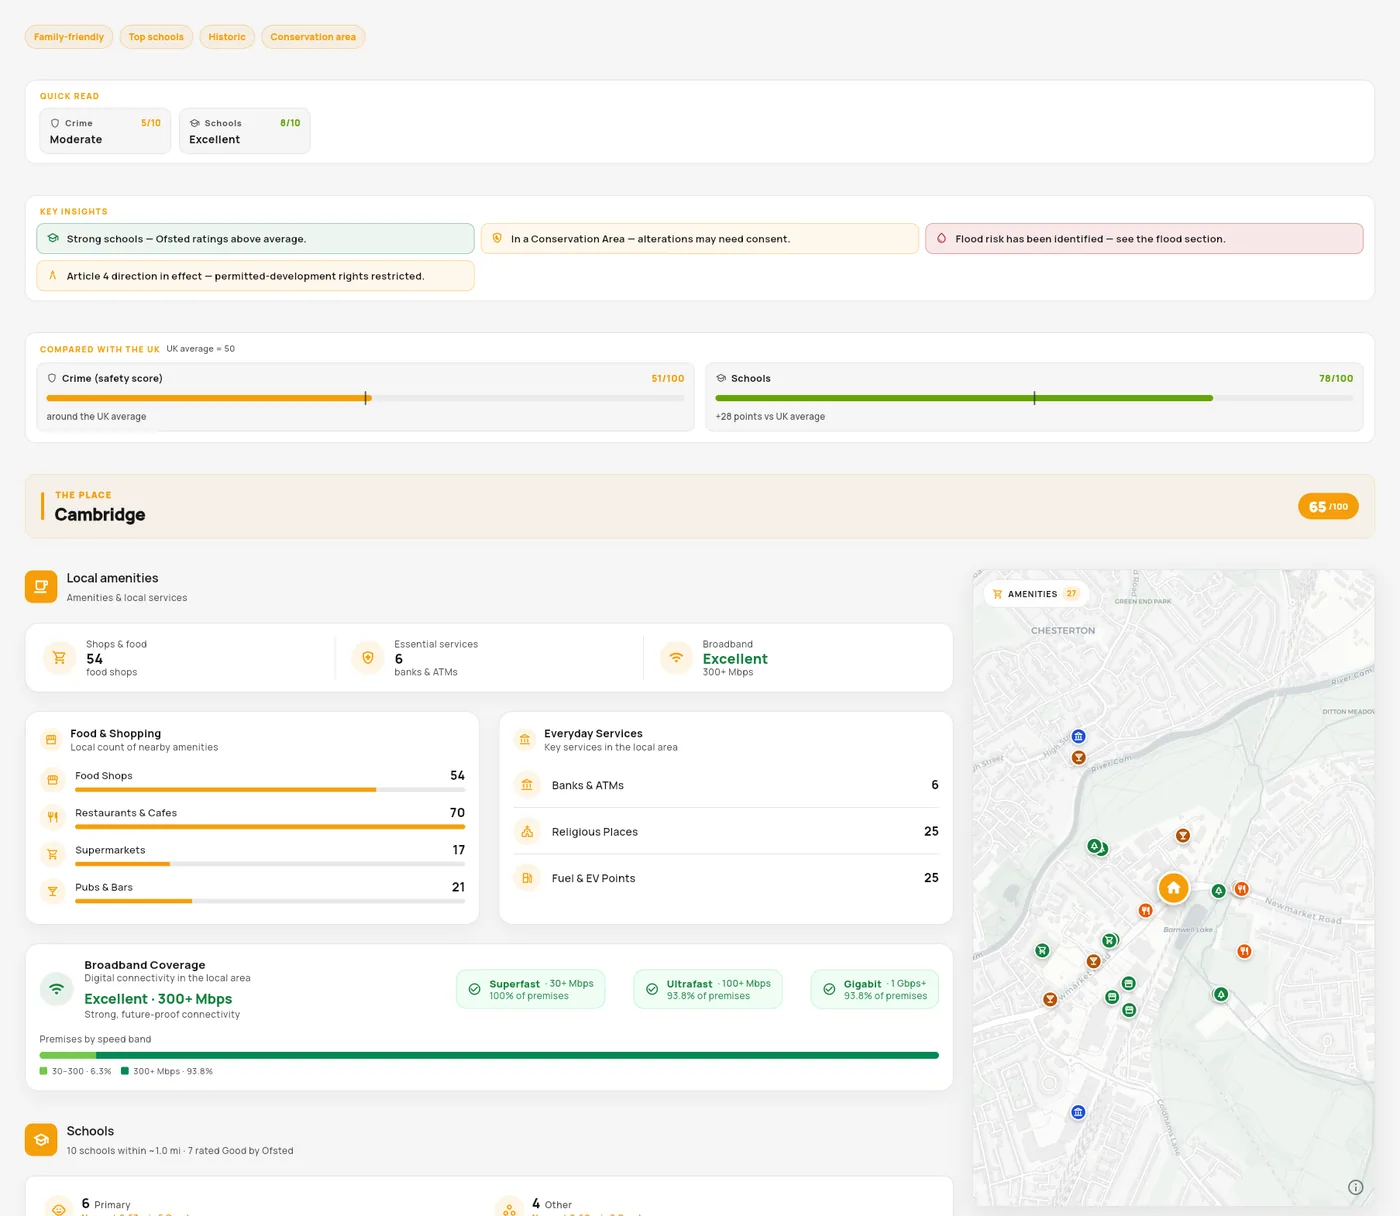Click the Superfast 30+ Mbps badge
The image size is (1400, 1216).
click(x=531, y=989)
